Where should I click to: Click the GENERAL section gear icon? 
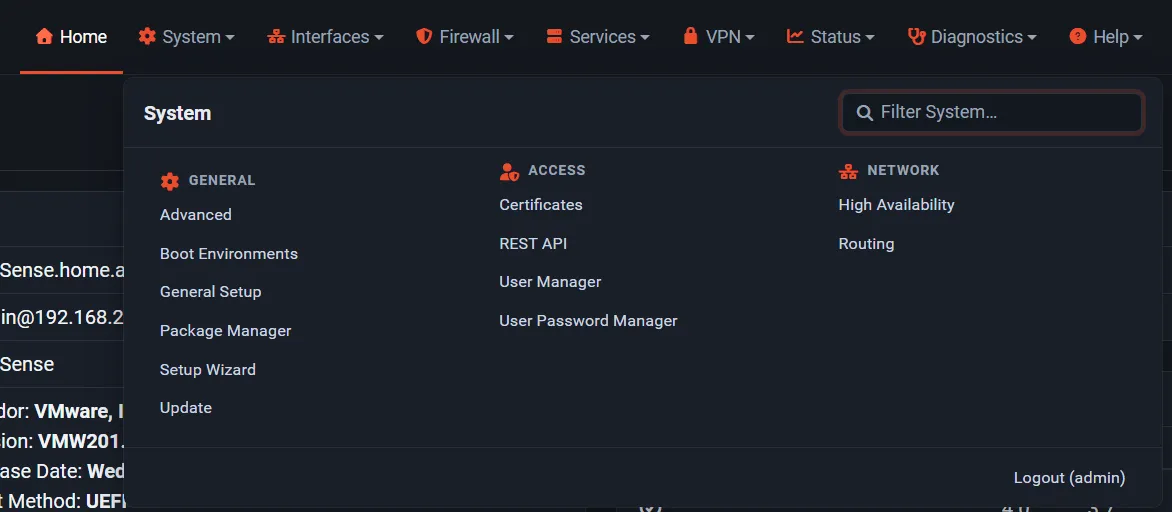170,181
